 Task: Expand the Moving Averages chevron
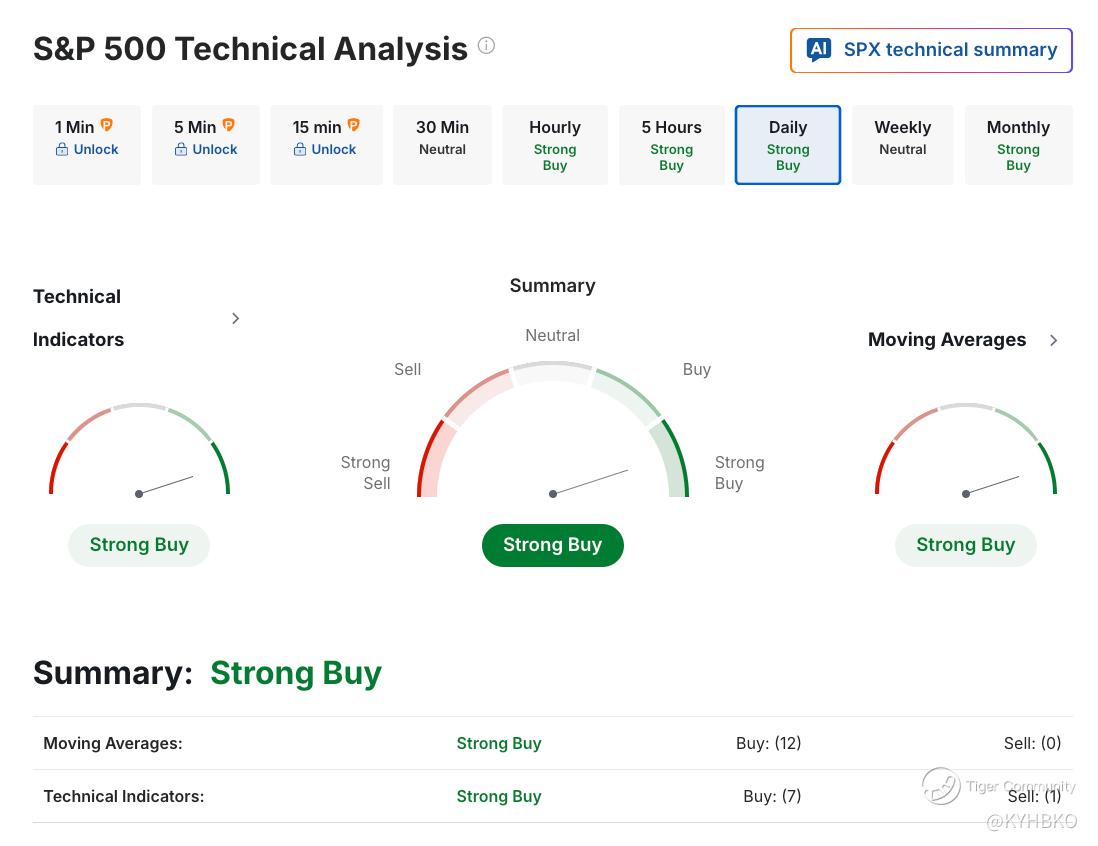(1053, 340)
